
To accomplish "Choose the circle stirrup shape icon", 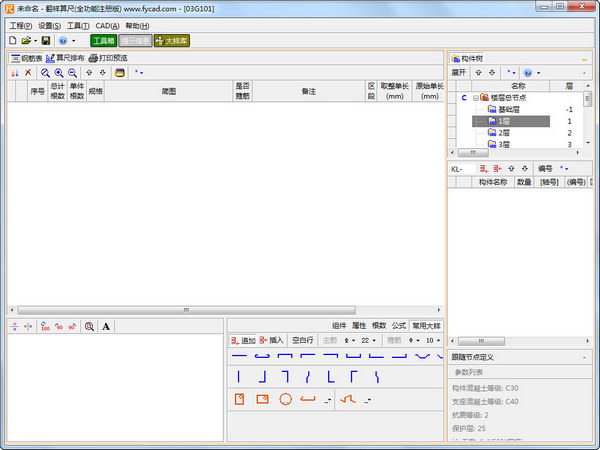I will 285,399.
